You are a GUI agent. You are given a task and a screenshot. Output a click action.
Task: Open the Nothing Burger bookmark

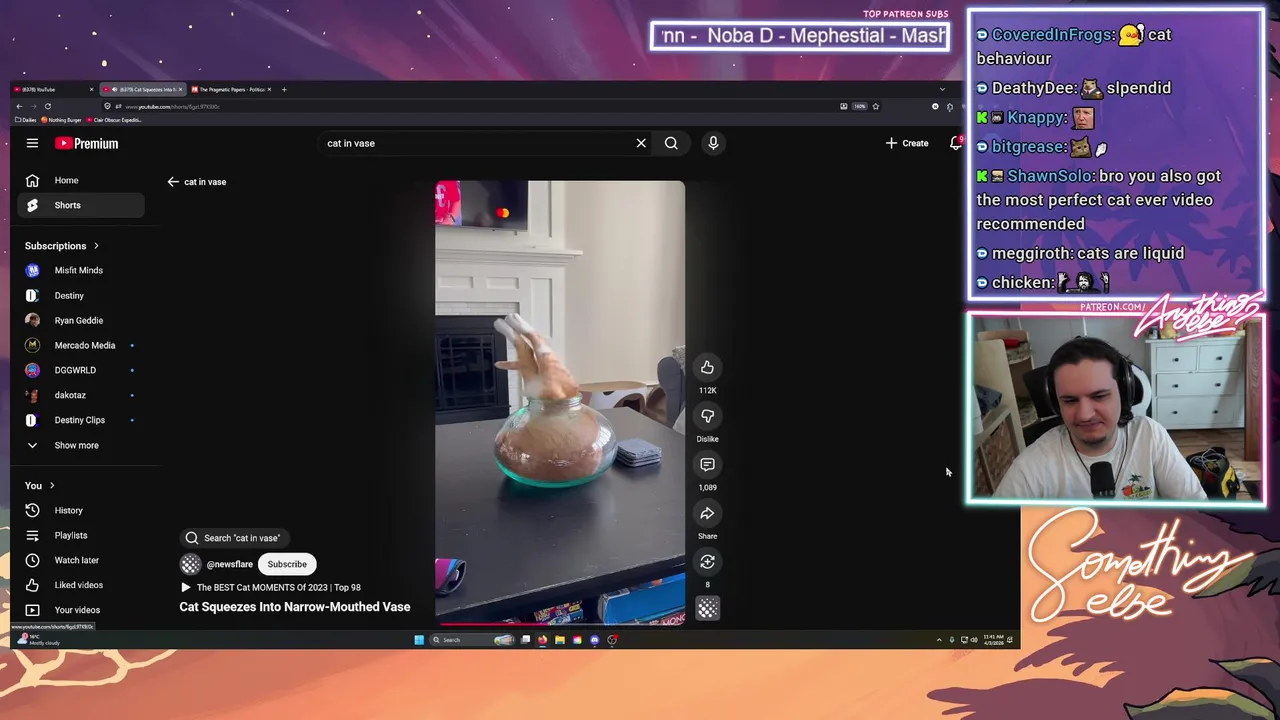pyautogui.click(x=62, y=120)
